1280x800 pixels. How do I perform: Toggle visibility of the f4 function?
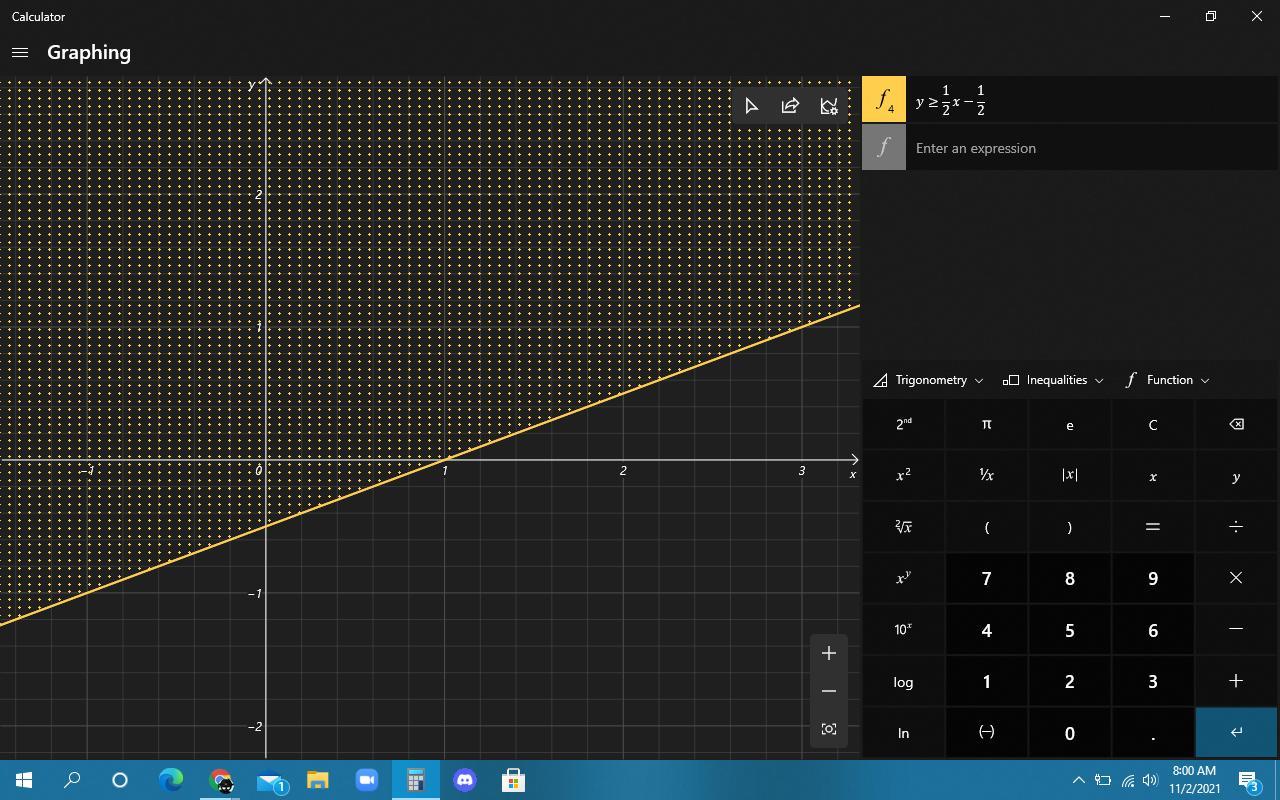[x=884, y=100]
